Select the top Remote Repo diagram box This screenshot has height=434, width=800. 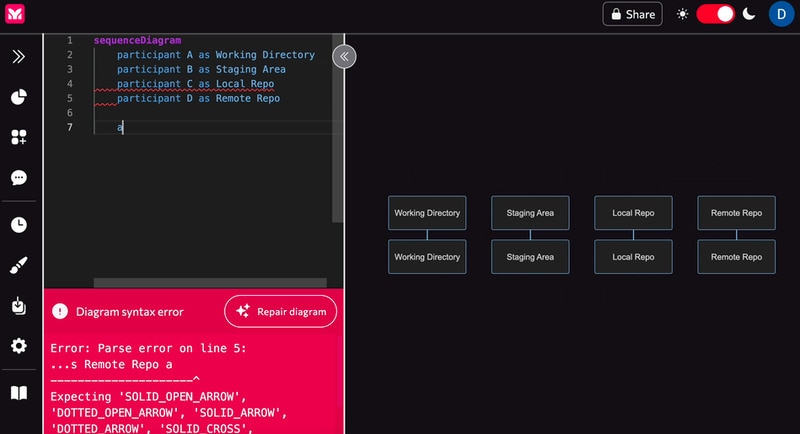click(x=736, y=213)
